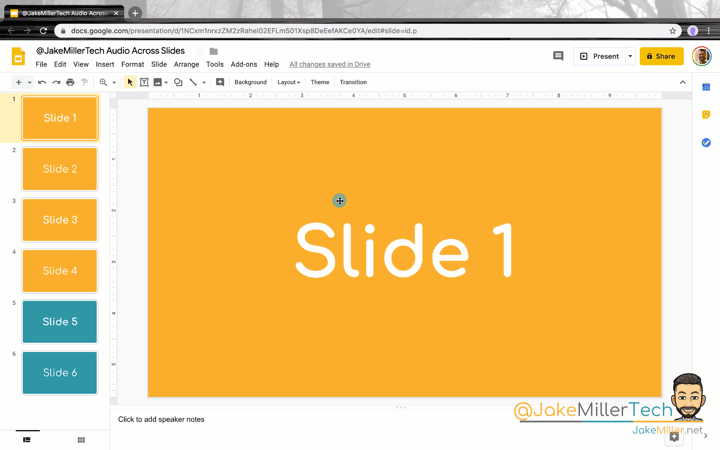Print the presentation
The height and width of the screenshot is (450, 720).
coord(70,82)
